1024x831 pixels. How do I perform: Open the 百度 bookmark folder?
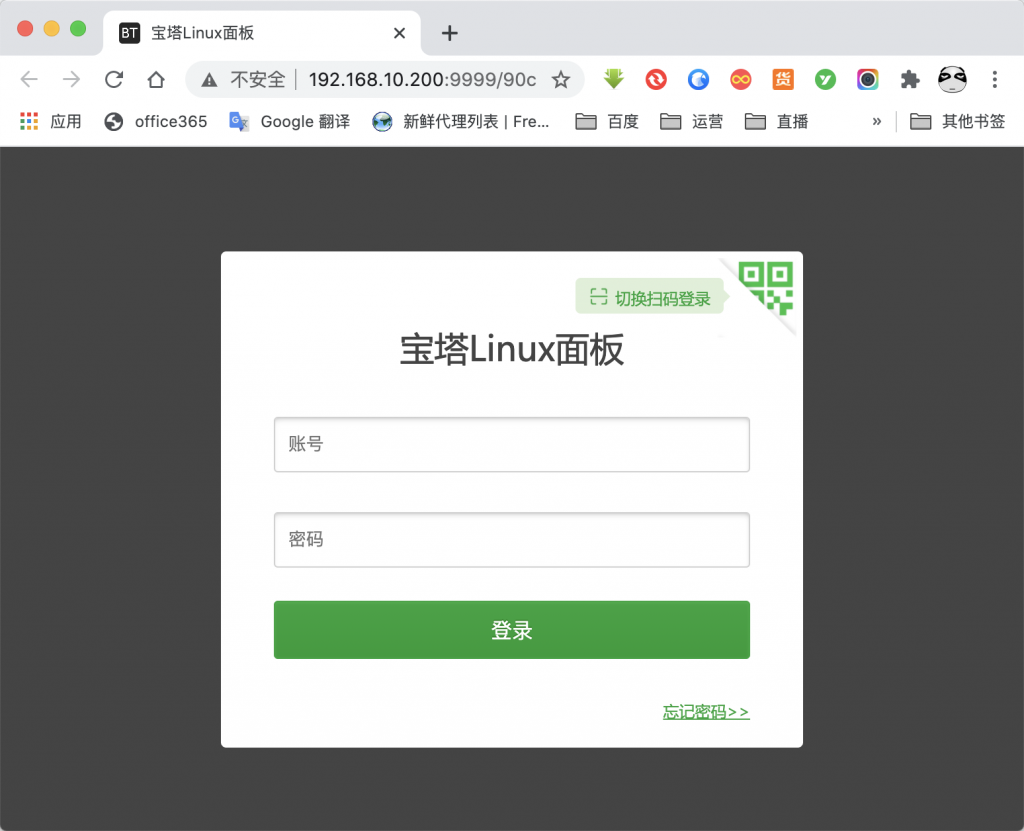[607, 122]
